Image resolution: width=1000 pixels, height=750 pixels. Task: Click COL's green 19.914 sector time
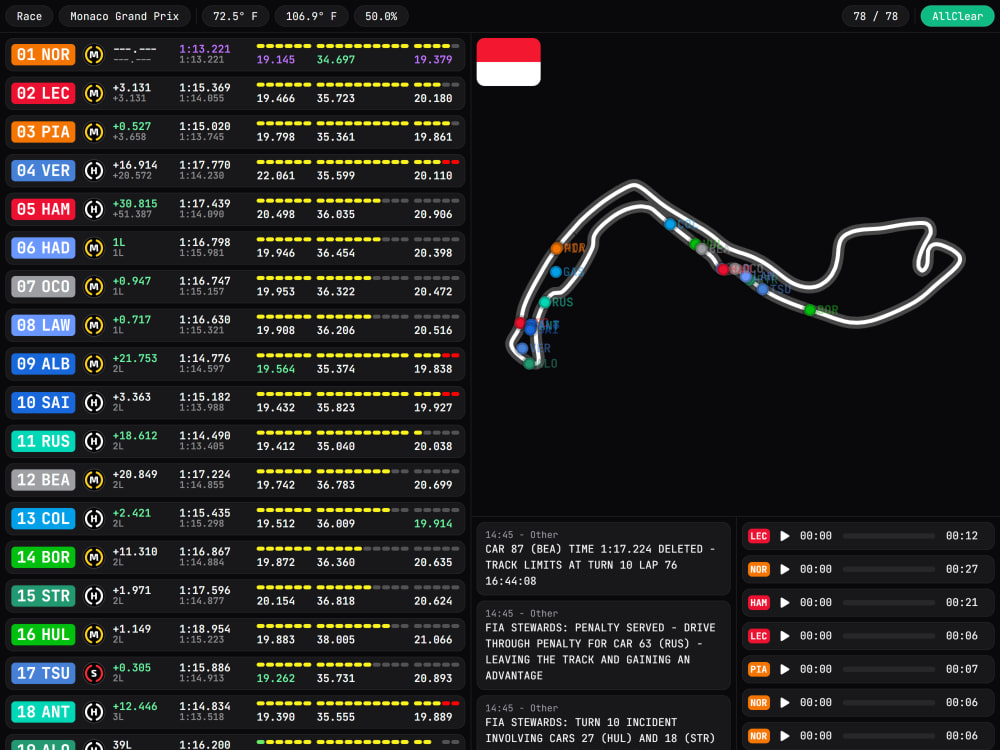tap(433, 524)
